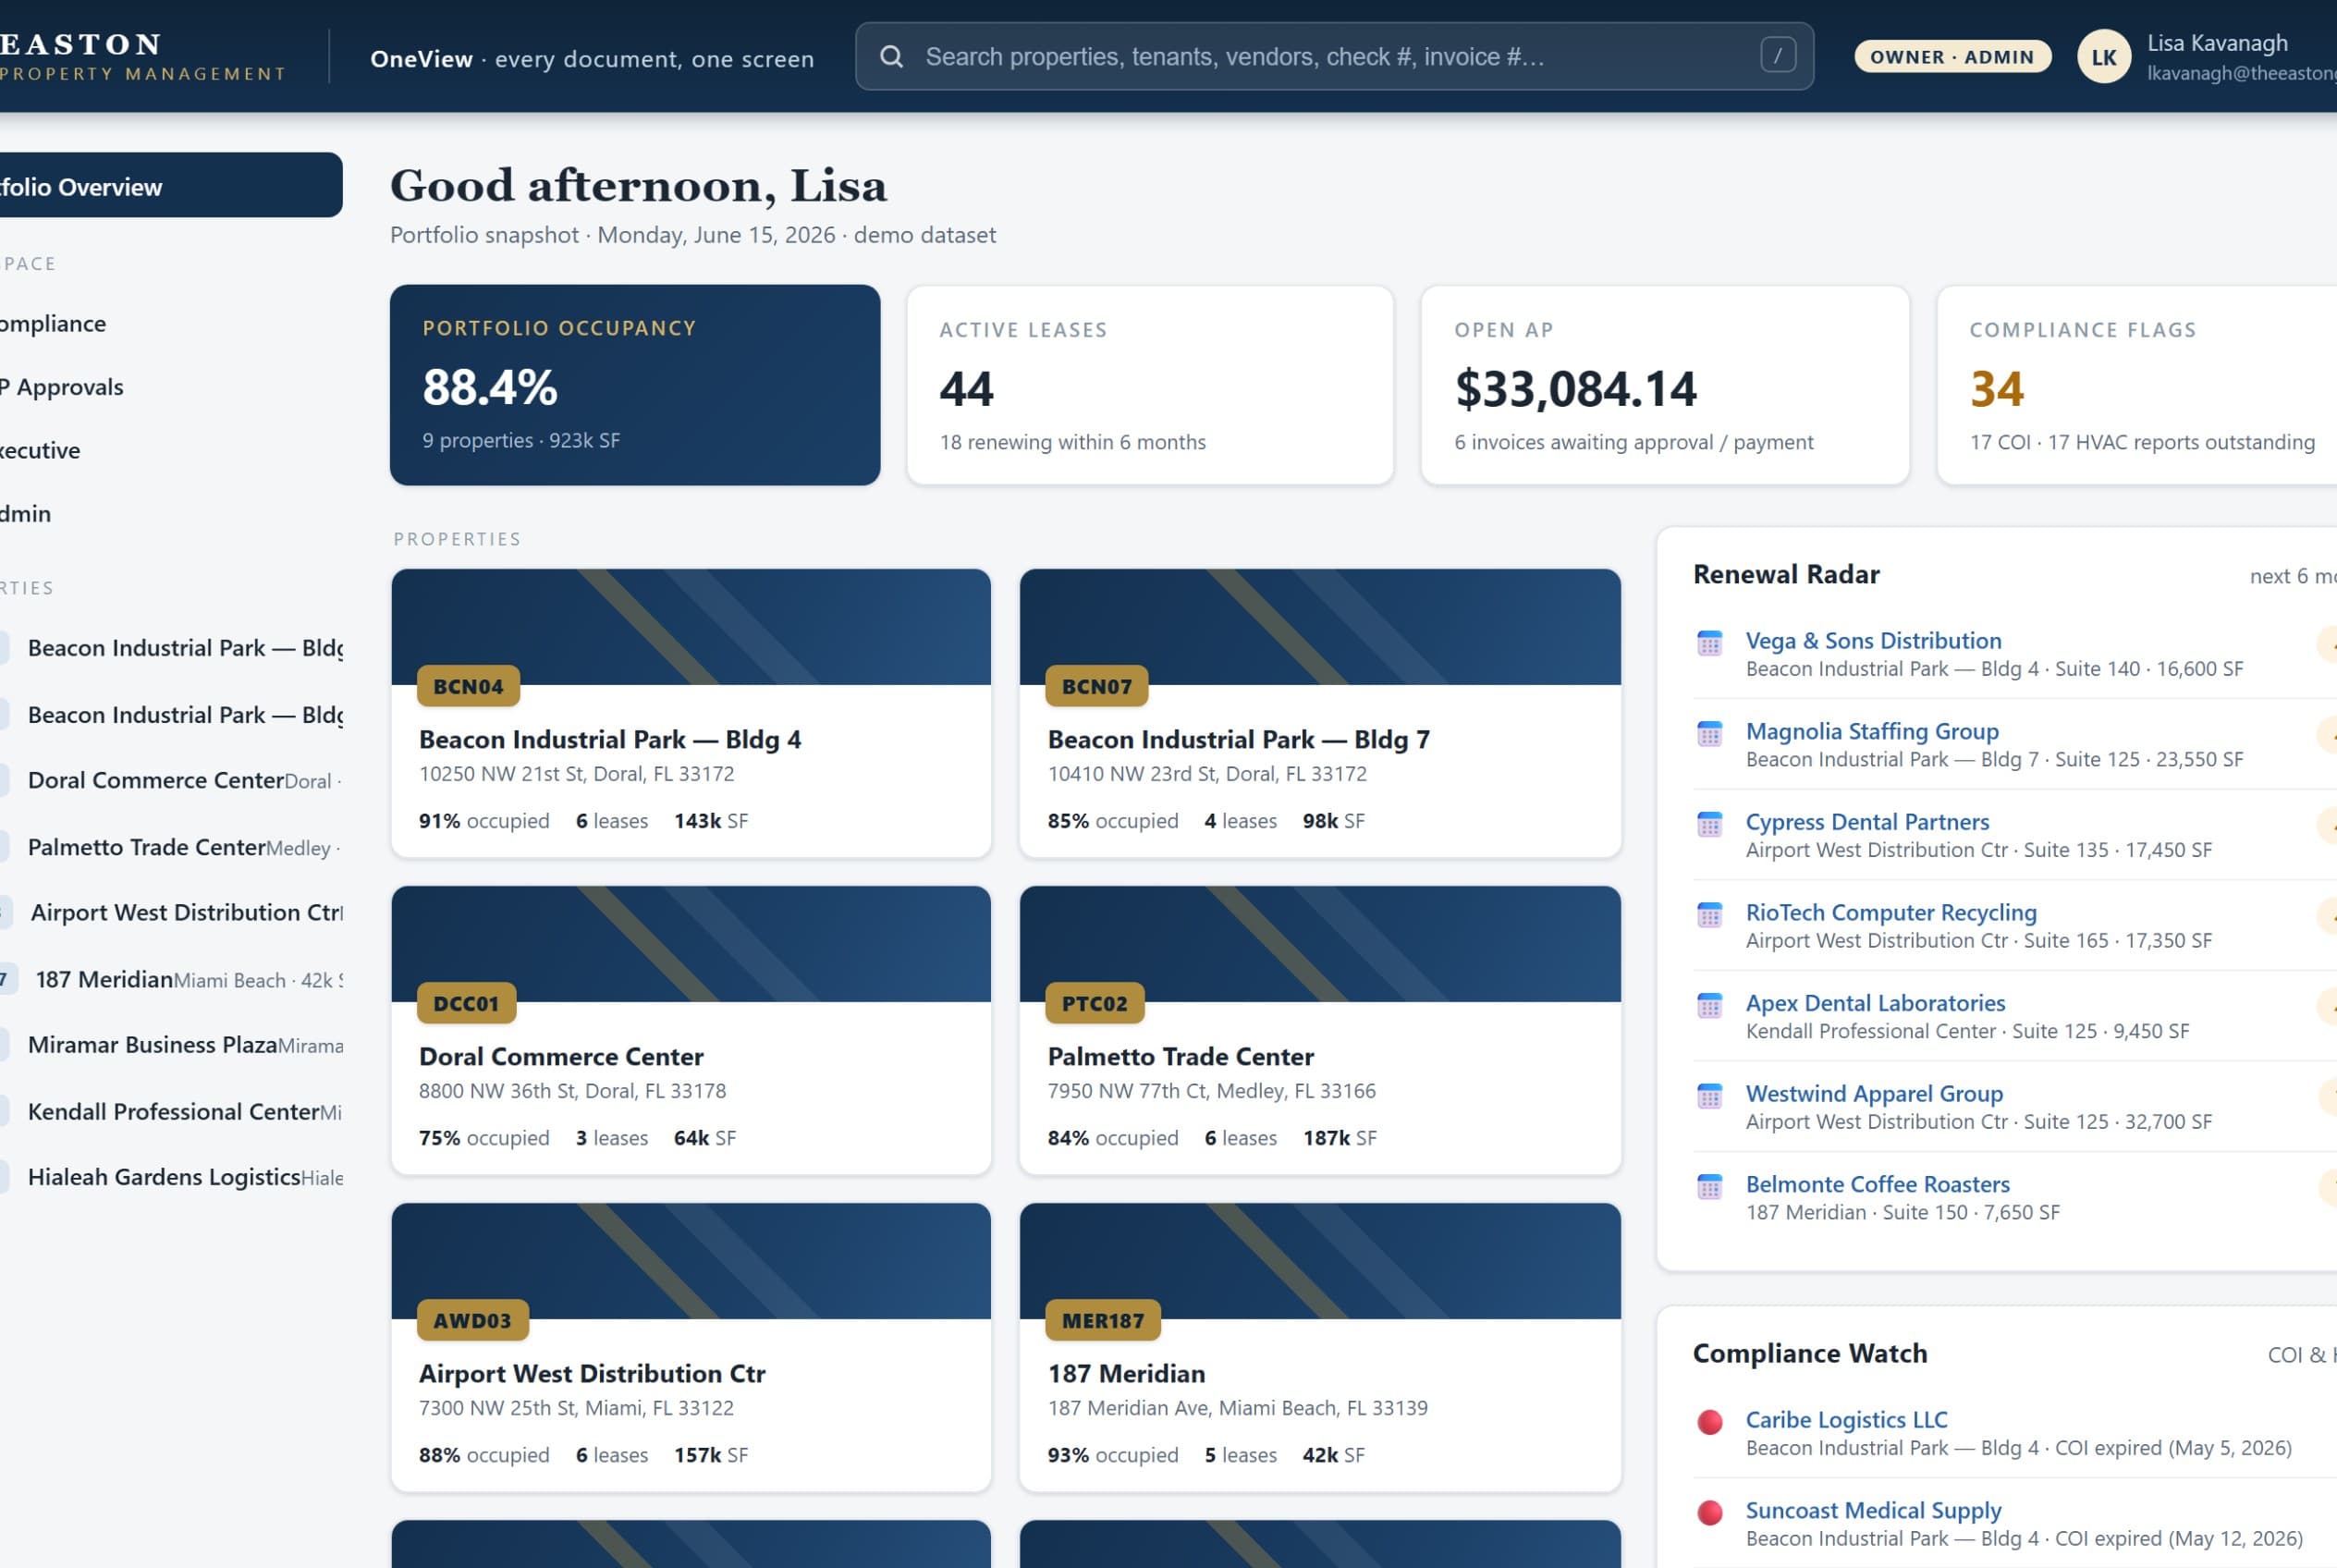Screen dimensions: 2337x1568
Task: Click the BCN07 property code badge
Action: point(1097,686)
